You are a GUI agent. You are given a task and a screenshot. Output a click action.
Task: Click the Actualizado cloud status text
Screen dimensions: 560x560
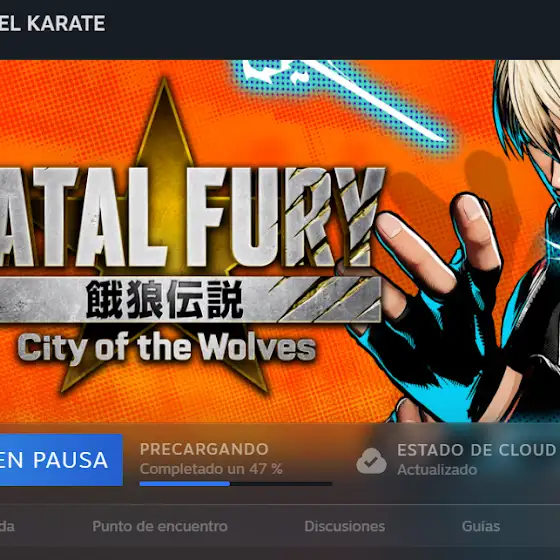437,470
